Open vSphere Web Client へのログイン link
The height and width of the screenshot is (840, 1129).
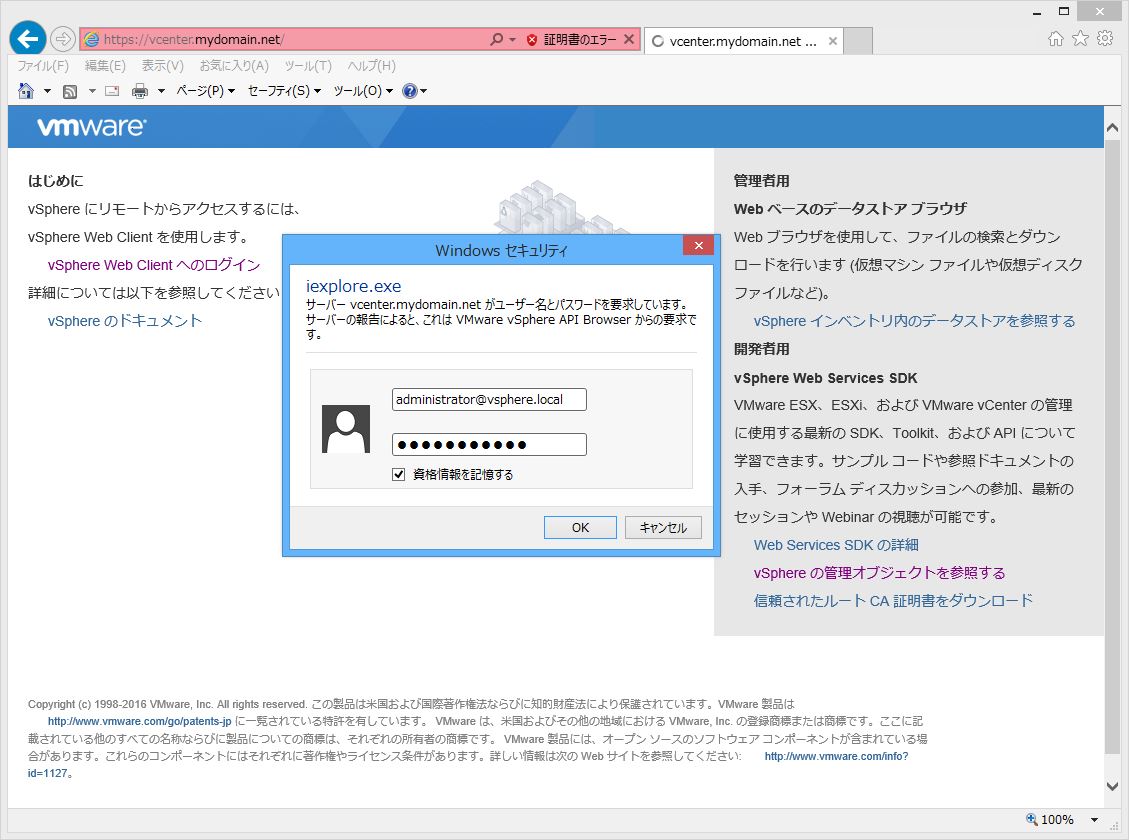point(154,265)
